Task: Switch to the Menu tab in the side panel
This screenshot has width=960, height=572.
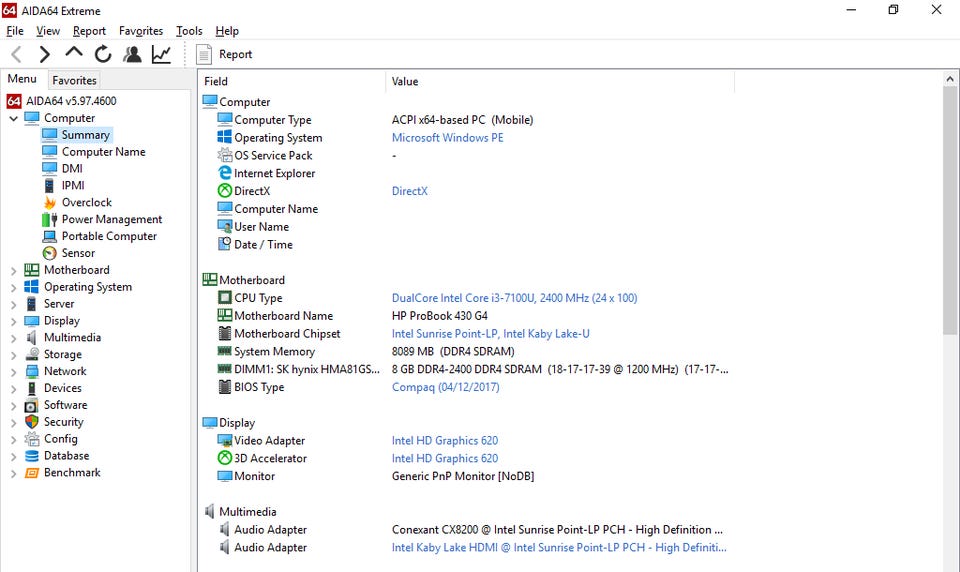Action: [x=22, y=79]
